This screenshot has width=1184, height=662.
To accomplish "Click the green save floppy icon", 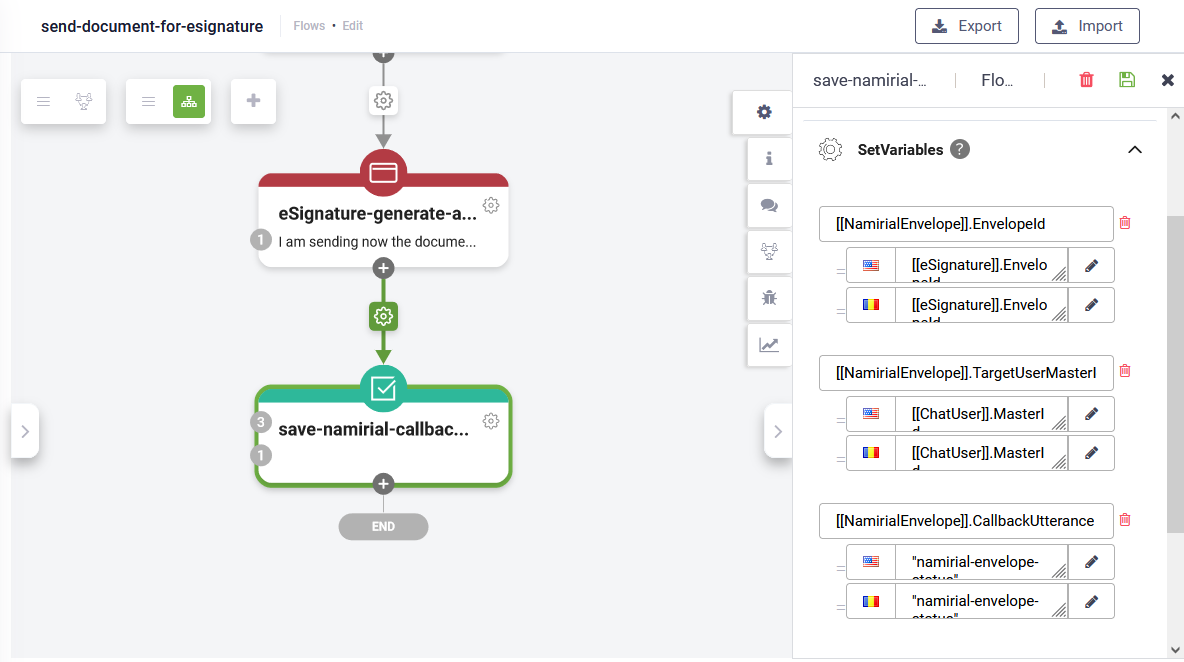I will [x=1127, y=80].
